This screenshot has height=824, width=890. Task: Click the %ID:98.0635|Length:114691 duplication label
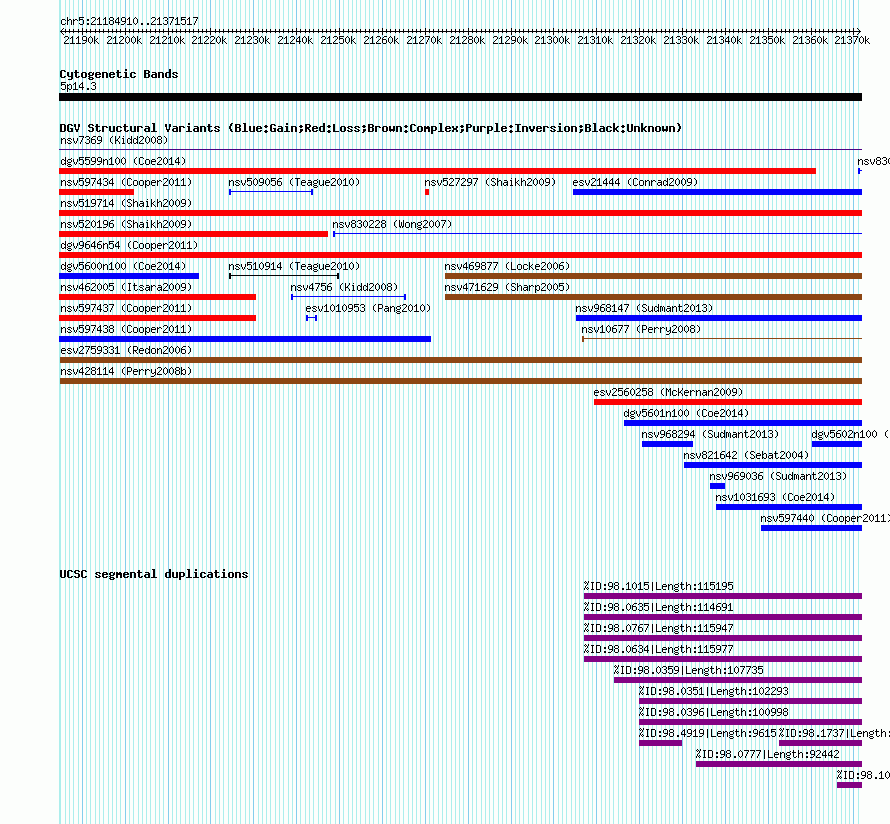pyautogui.click(x=658, y=607)
